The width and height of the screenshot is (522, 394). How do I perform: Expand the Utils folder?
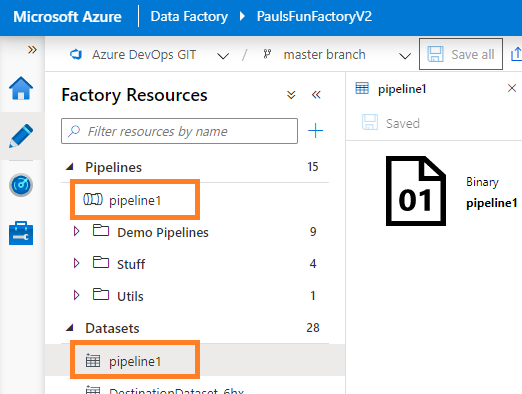[x=76, y=295]
